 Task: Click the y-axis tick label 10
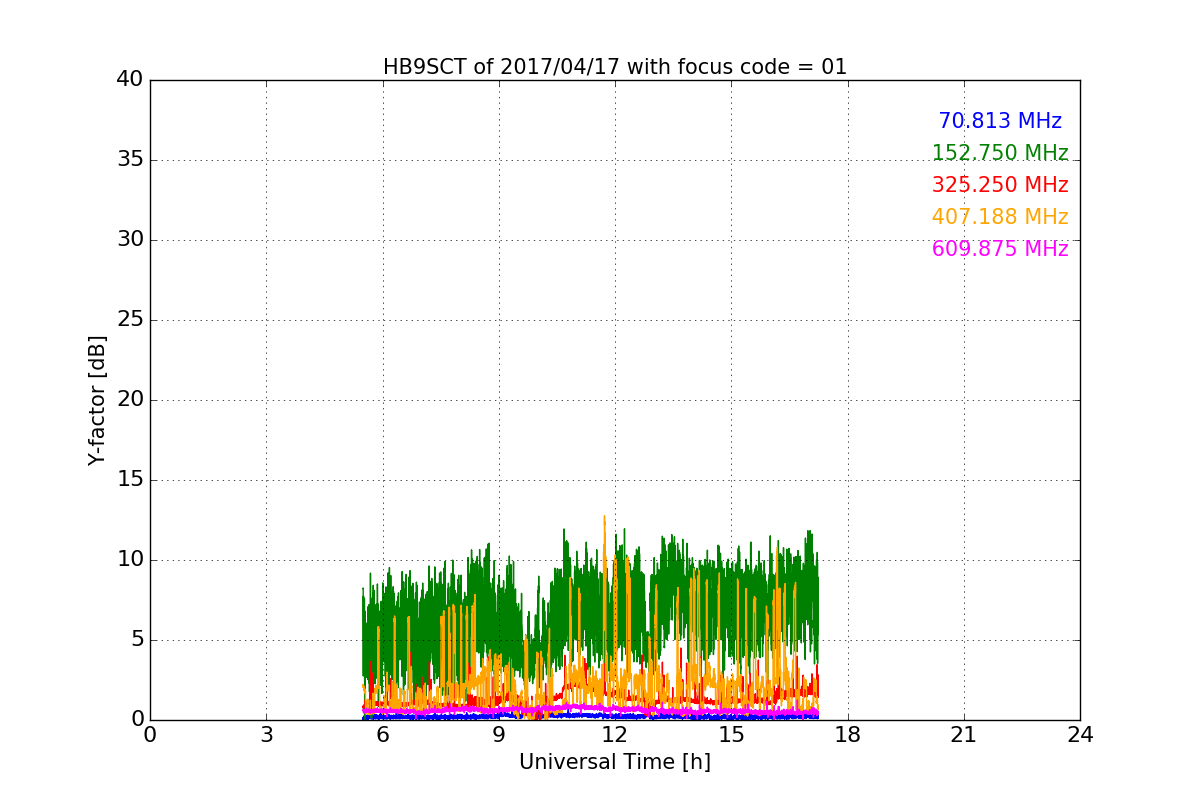click(130, 560)
